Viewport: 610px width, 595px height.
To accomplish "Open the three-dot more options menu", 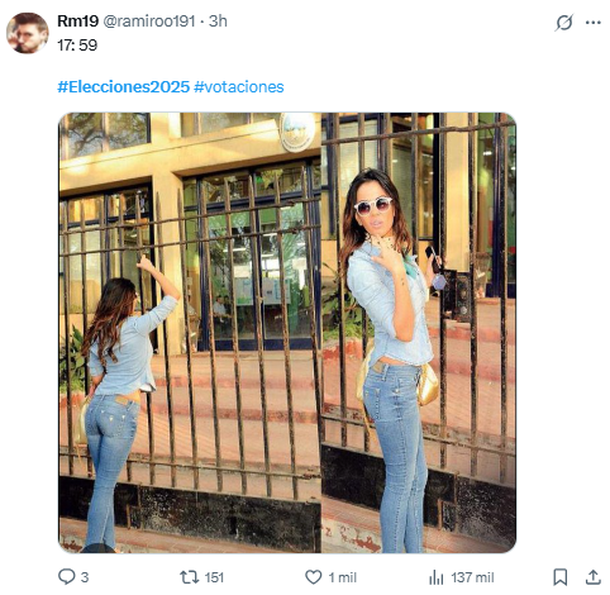I will pos(592,22).
